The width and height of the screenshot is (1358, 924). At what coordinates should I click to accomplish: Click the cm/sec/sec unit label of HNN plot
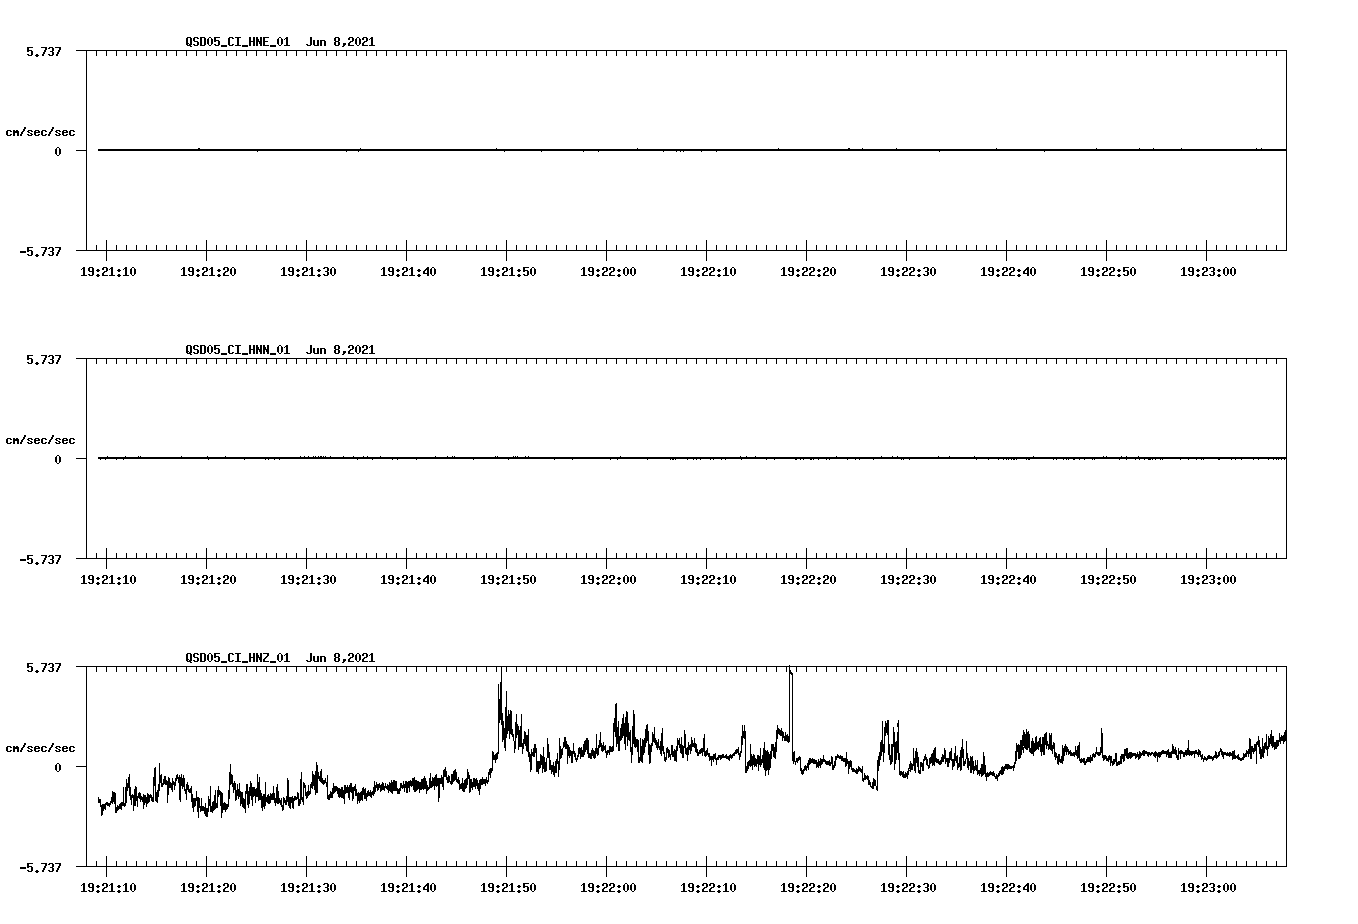click(x=40, y=440)
